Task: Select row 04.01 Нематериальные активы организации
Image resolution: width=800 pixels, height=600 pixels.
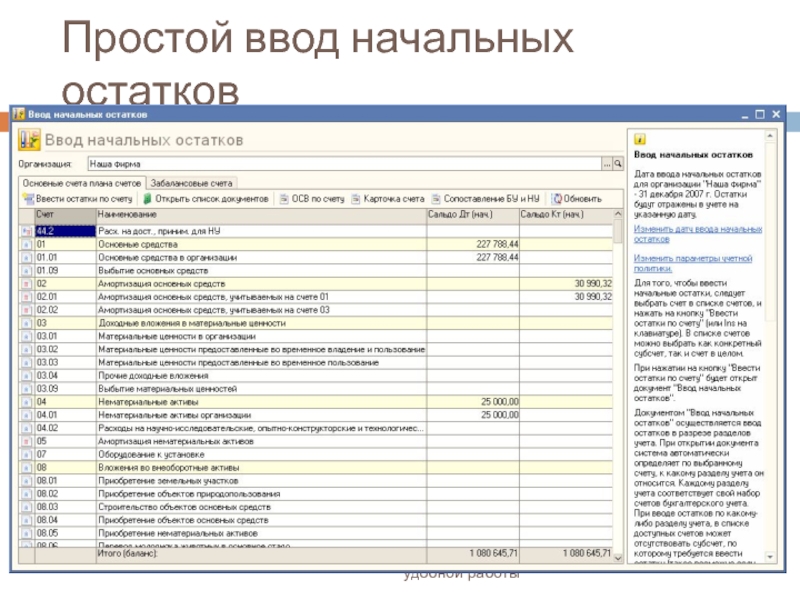Action: click(x=316, y=415)
